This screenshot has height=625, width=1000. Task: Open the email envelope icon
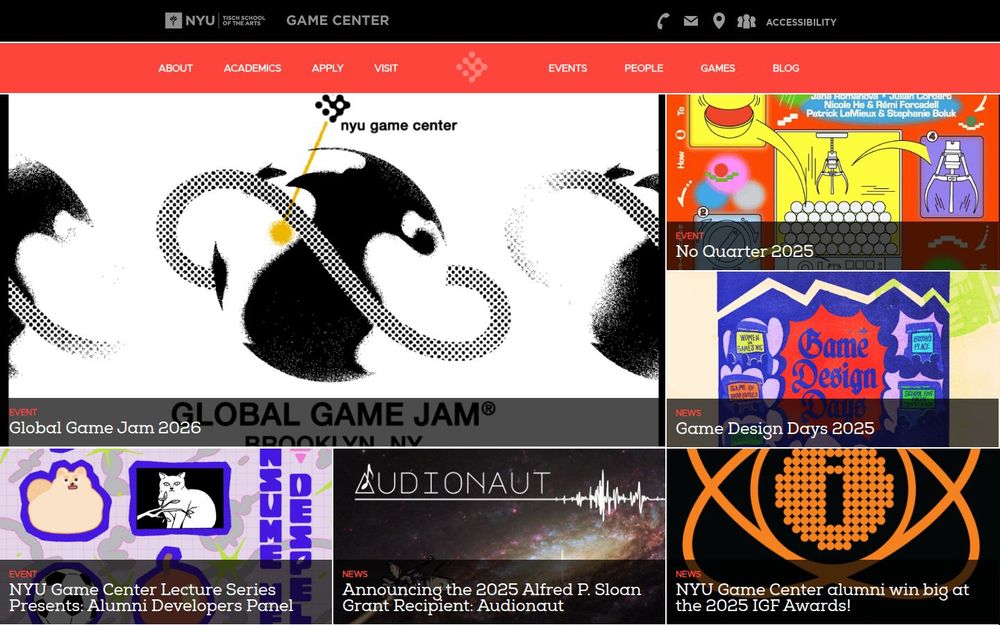(x=691, y=21)
